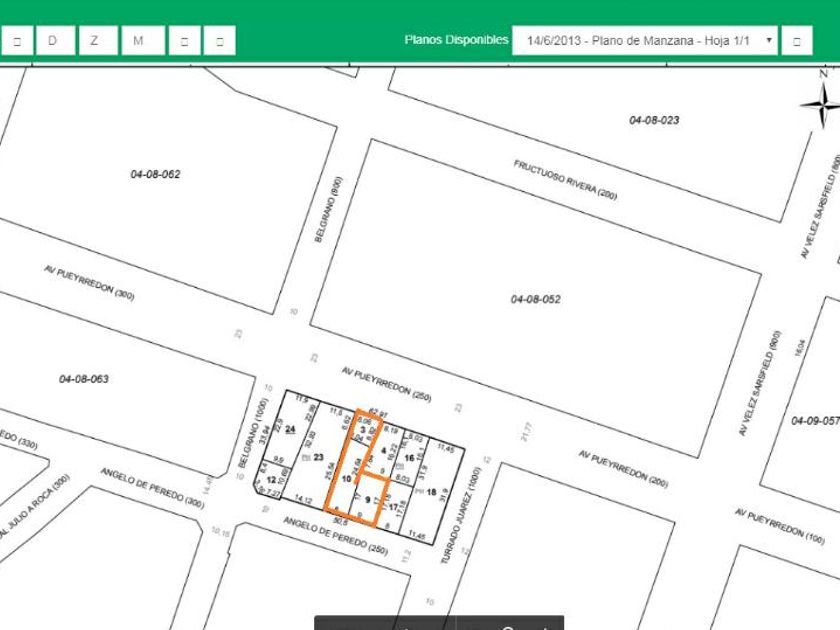840x630 pixels.
Task: Click the TURRADO JUAREZ (1000) street label
Action: coord(461,515)
